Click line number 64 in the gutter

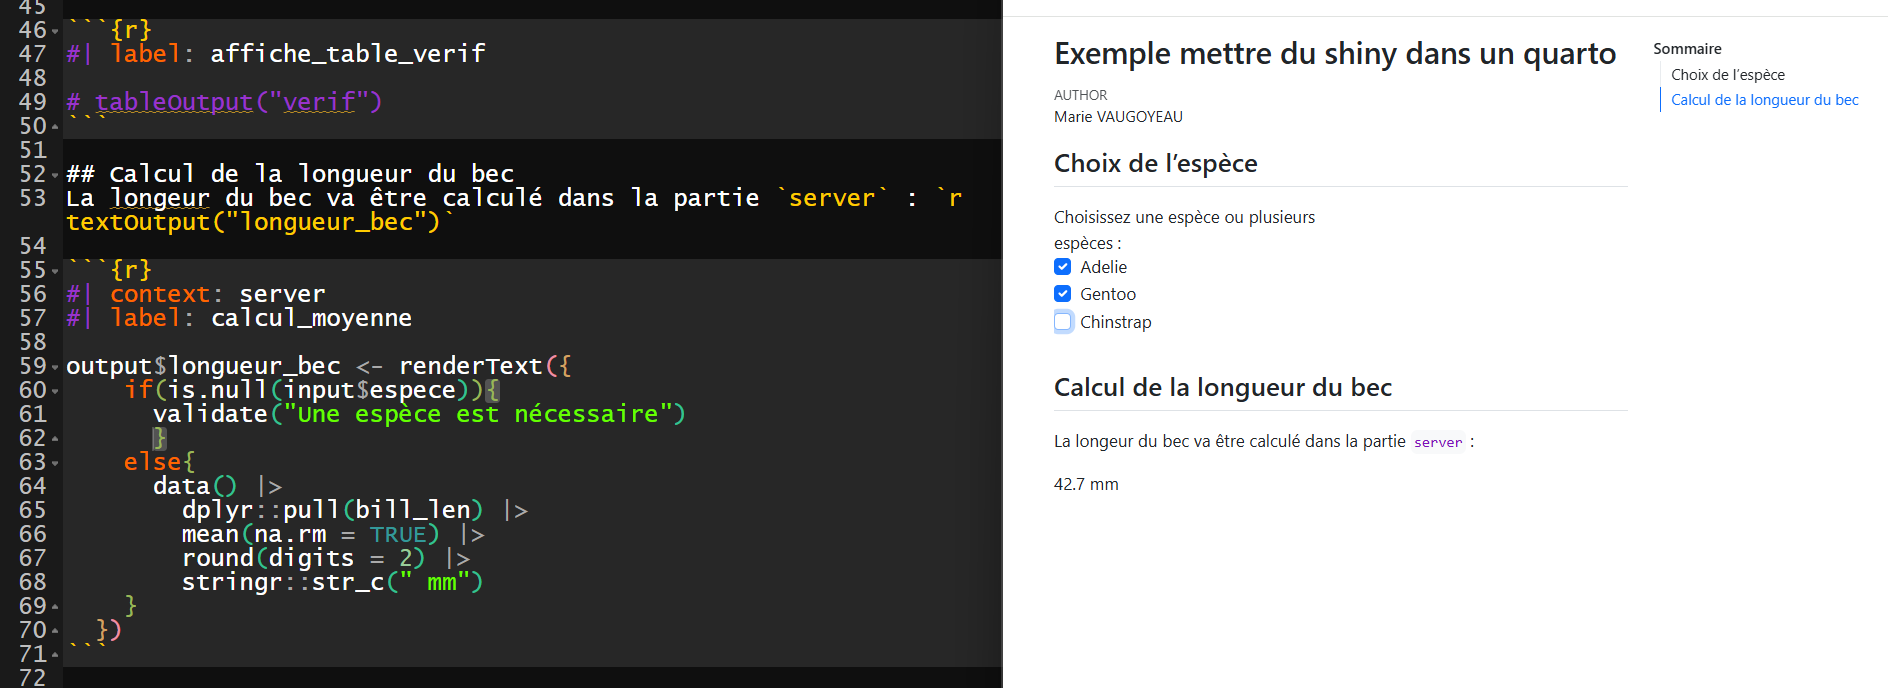(x=33, y=486)
